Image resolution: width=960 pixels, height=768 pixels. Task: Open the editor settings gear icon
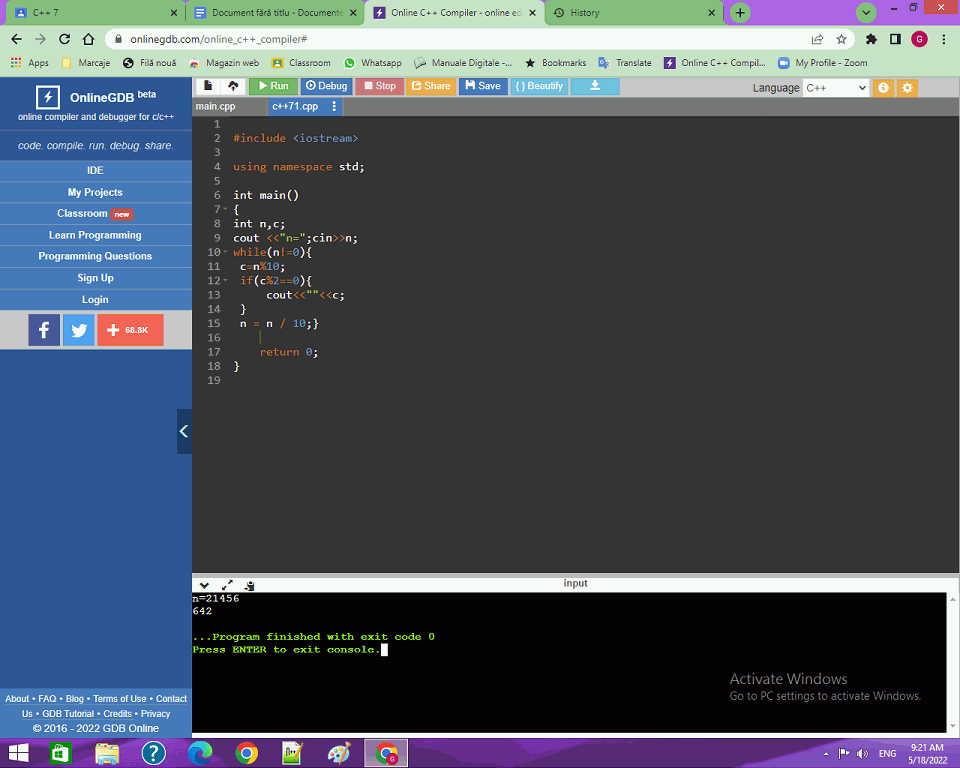point(907,88)
